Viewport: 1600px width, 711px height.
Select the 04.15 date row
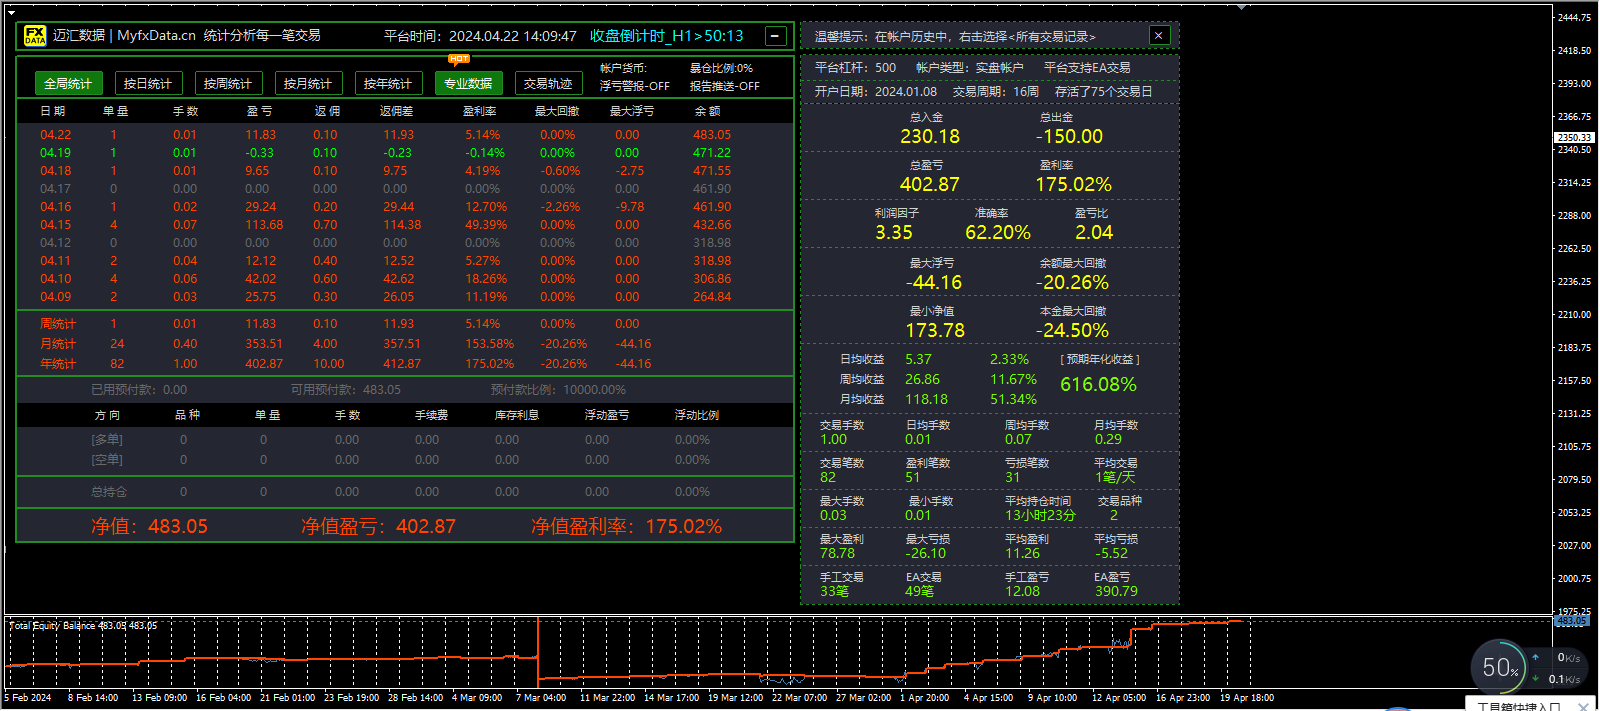point(405,225)
